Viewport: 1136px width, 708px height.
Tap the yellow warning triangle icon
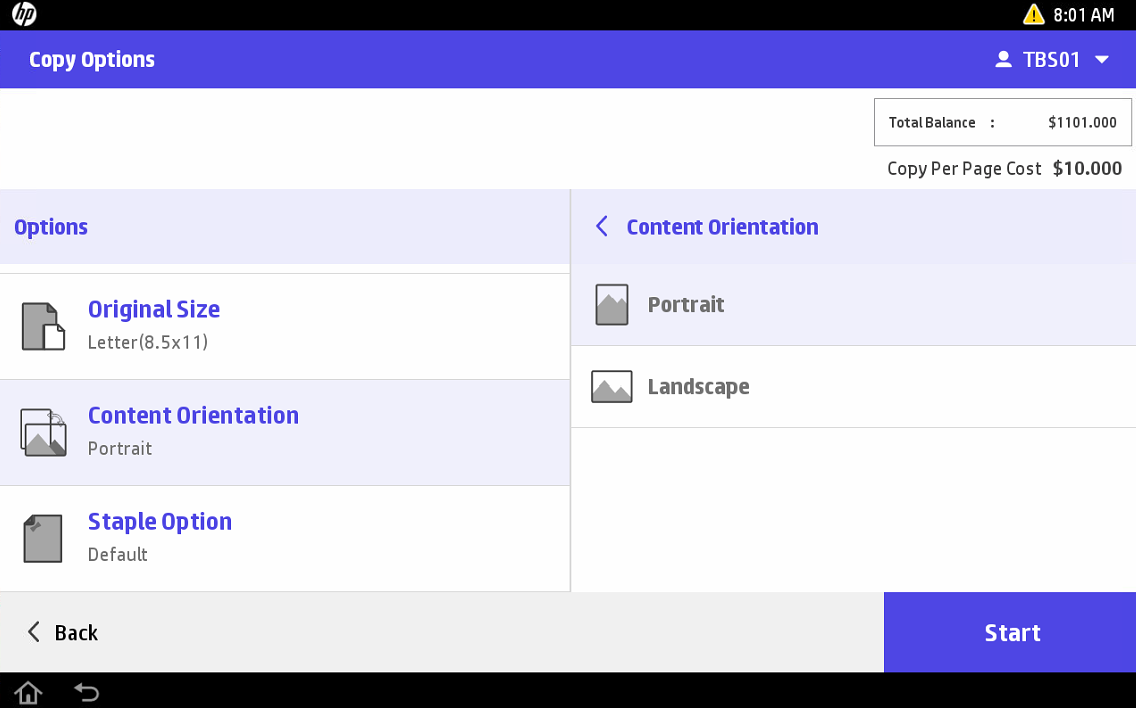tap(1033, 15)
